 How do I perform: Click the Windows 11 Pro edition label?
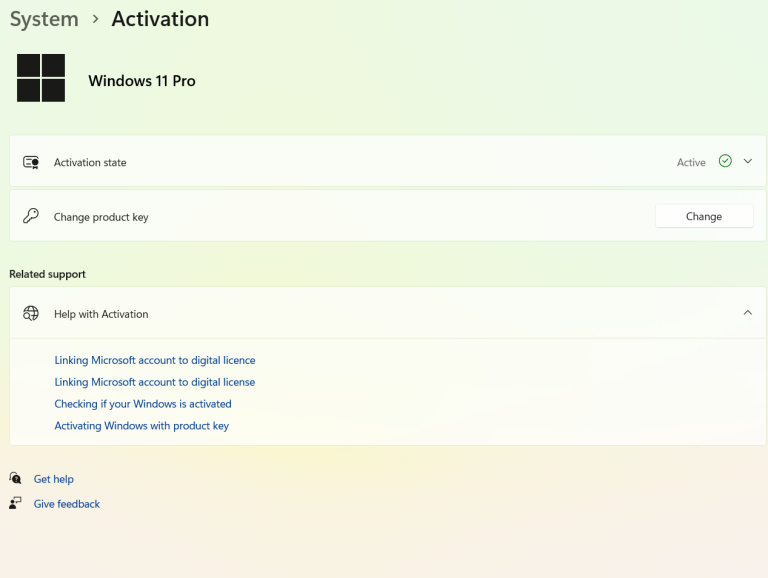pyautogui.click(x=142, y=81)
